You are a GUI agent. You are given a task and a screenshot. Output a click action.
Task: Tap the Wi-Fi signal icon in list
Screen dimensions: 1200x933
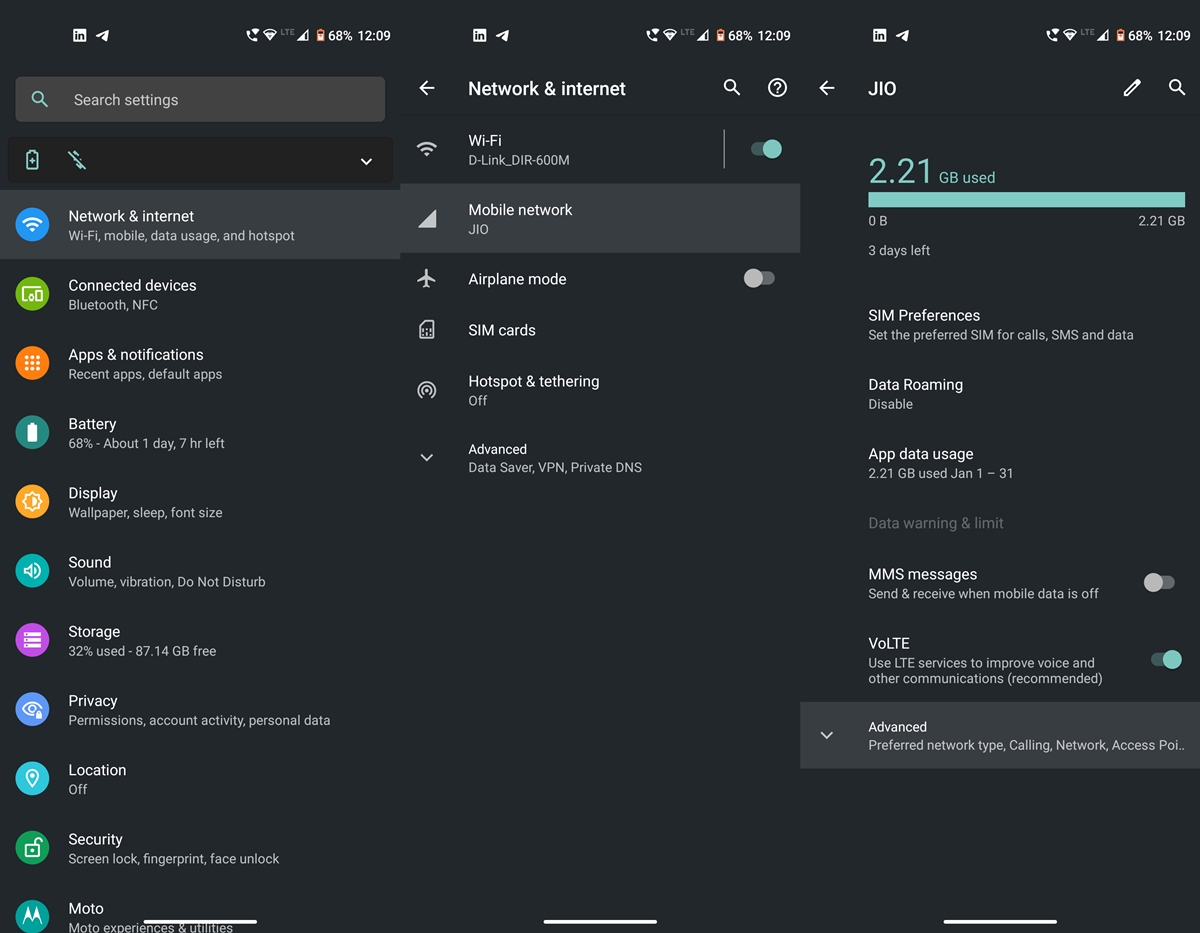pyautogui.click(x=427, y=149)
